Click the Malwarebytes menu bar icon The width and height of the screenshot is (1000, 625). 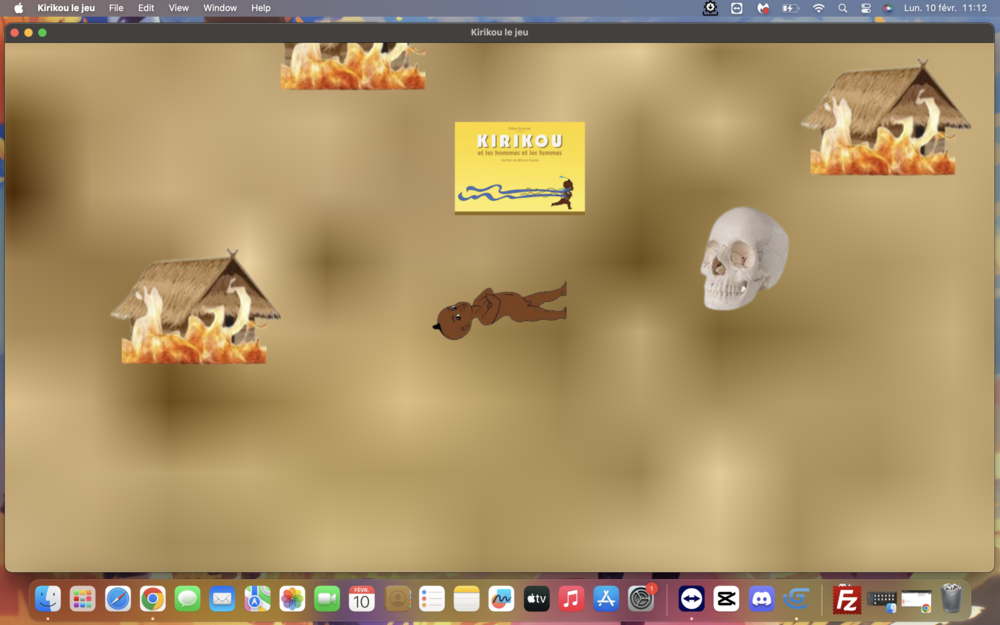(x=763, y=8)
